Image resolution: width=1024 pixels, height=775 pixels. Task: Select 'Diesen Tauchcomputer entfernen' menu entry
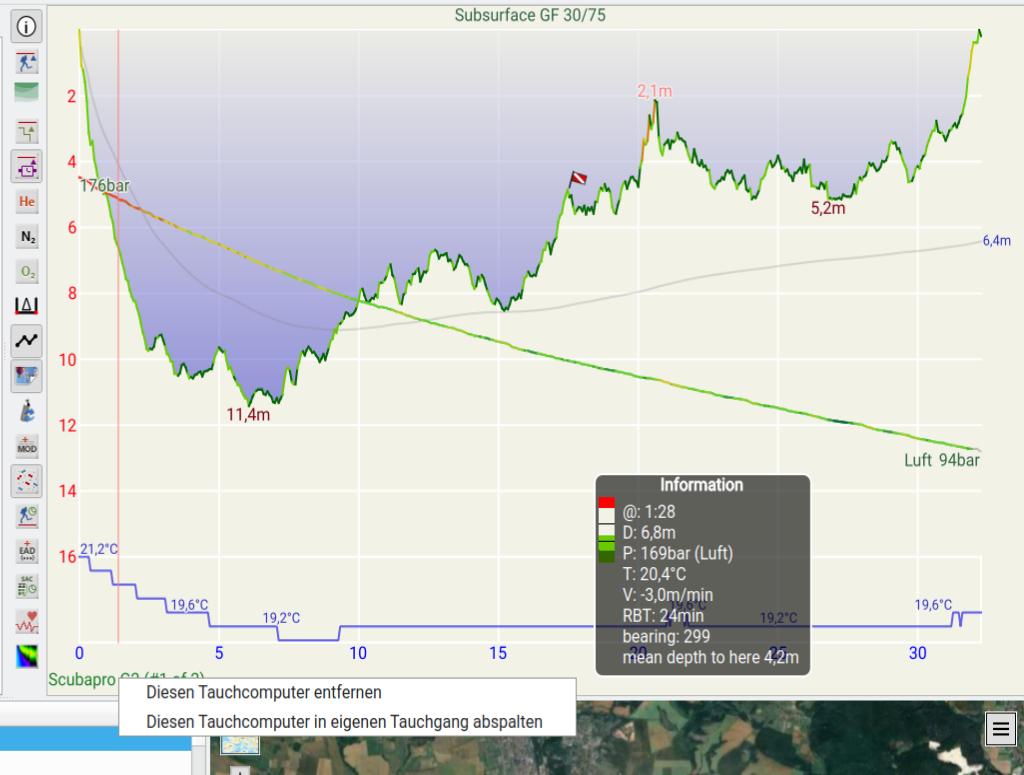tap(264, 692)
